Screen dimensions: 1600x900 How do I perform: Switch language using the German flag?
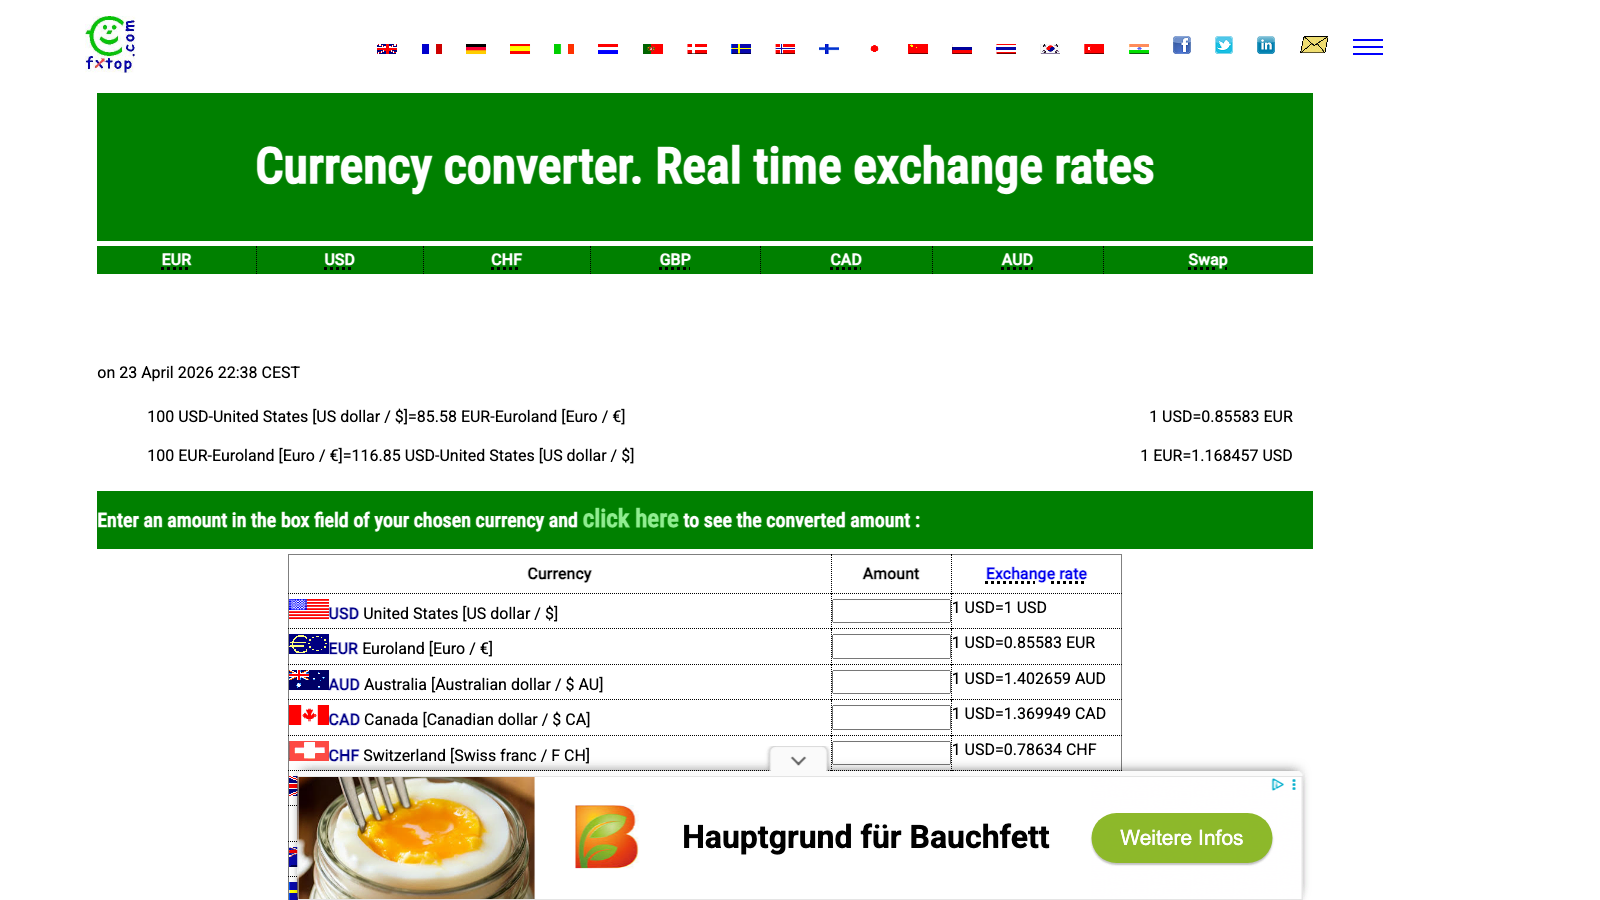477,48
